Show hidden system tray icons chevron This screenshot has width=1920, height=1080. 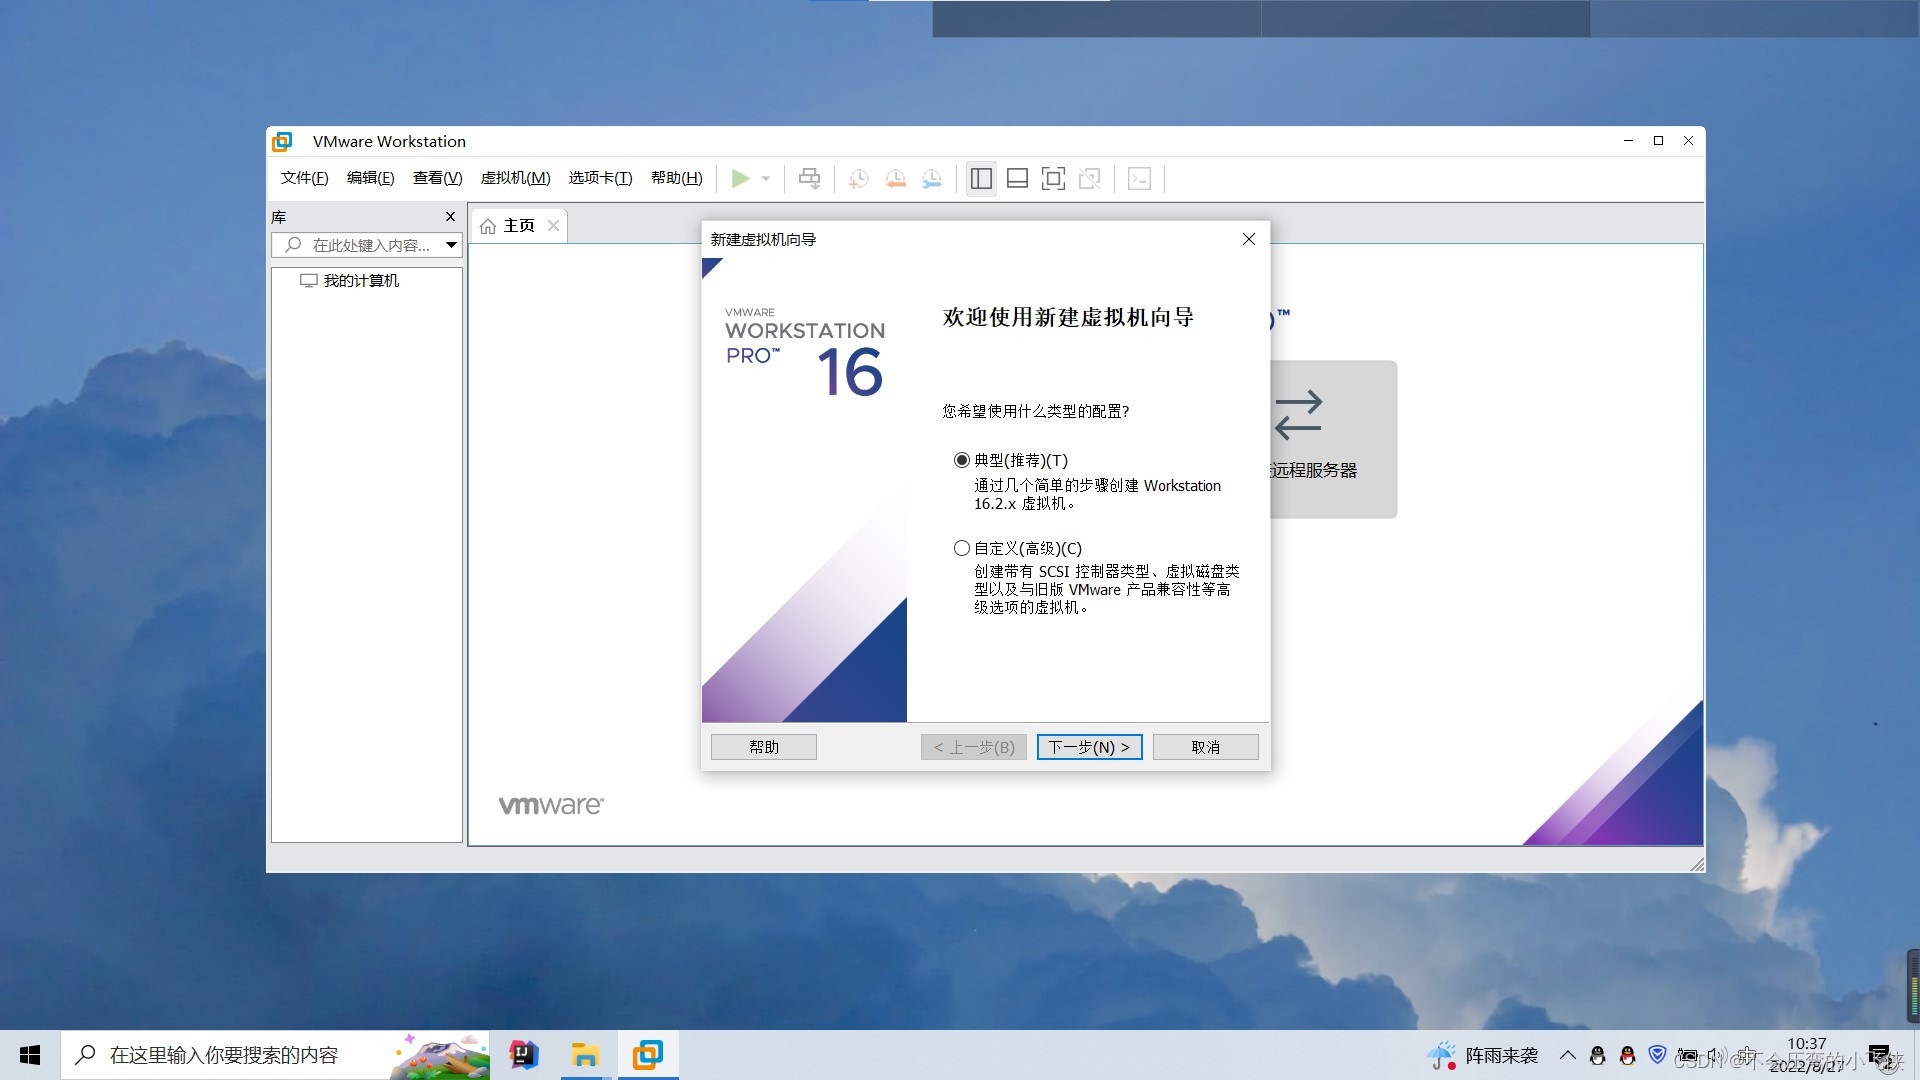tap(1567, 1055)
